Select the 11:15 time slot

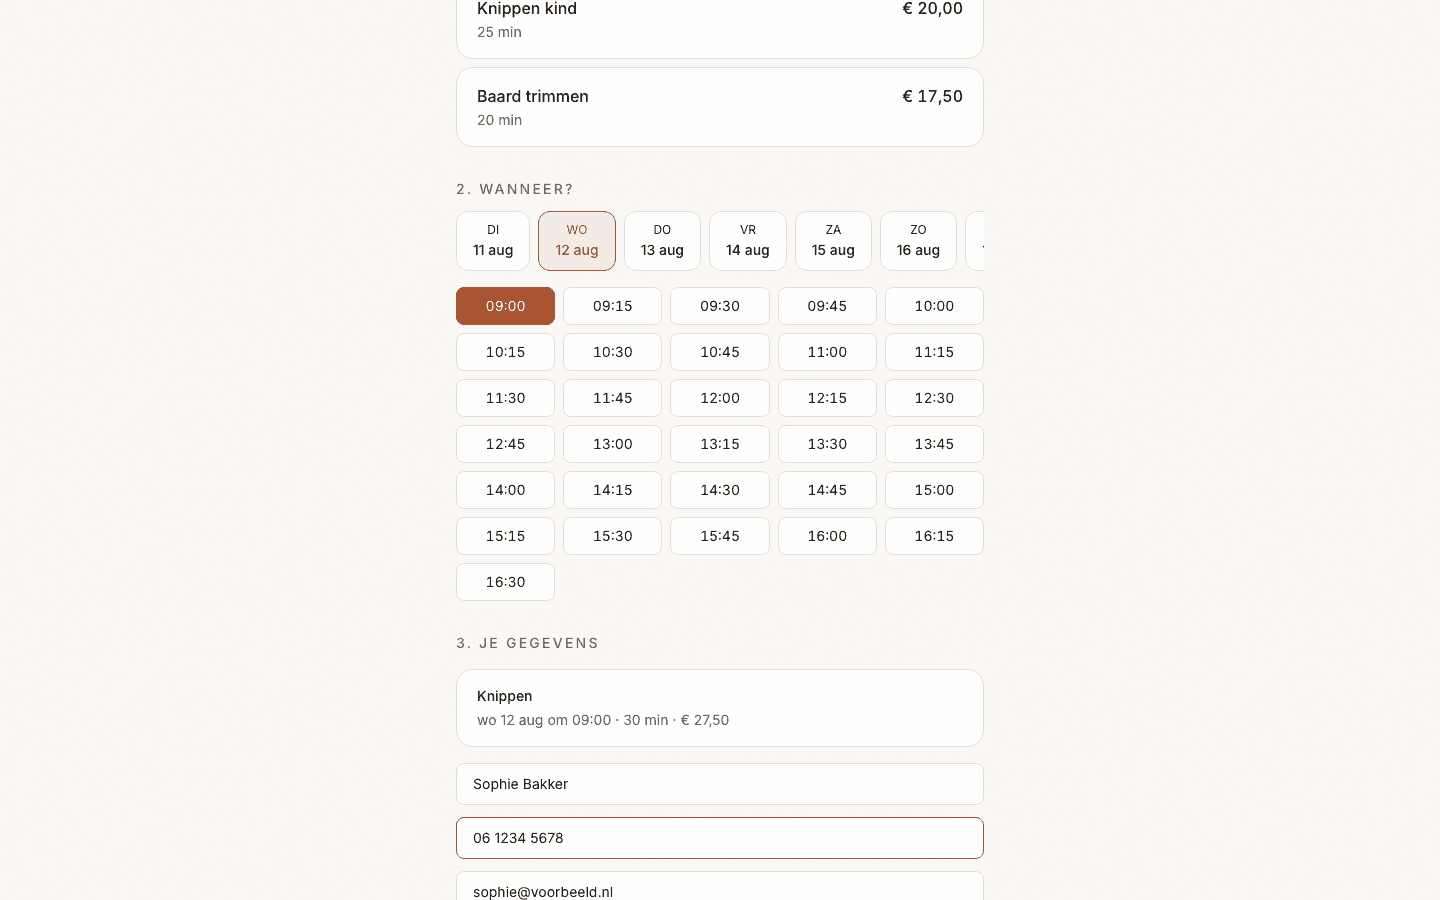pos(934,352)
